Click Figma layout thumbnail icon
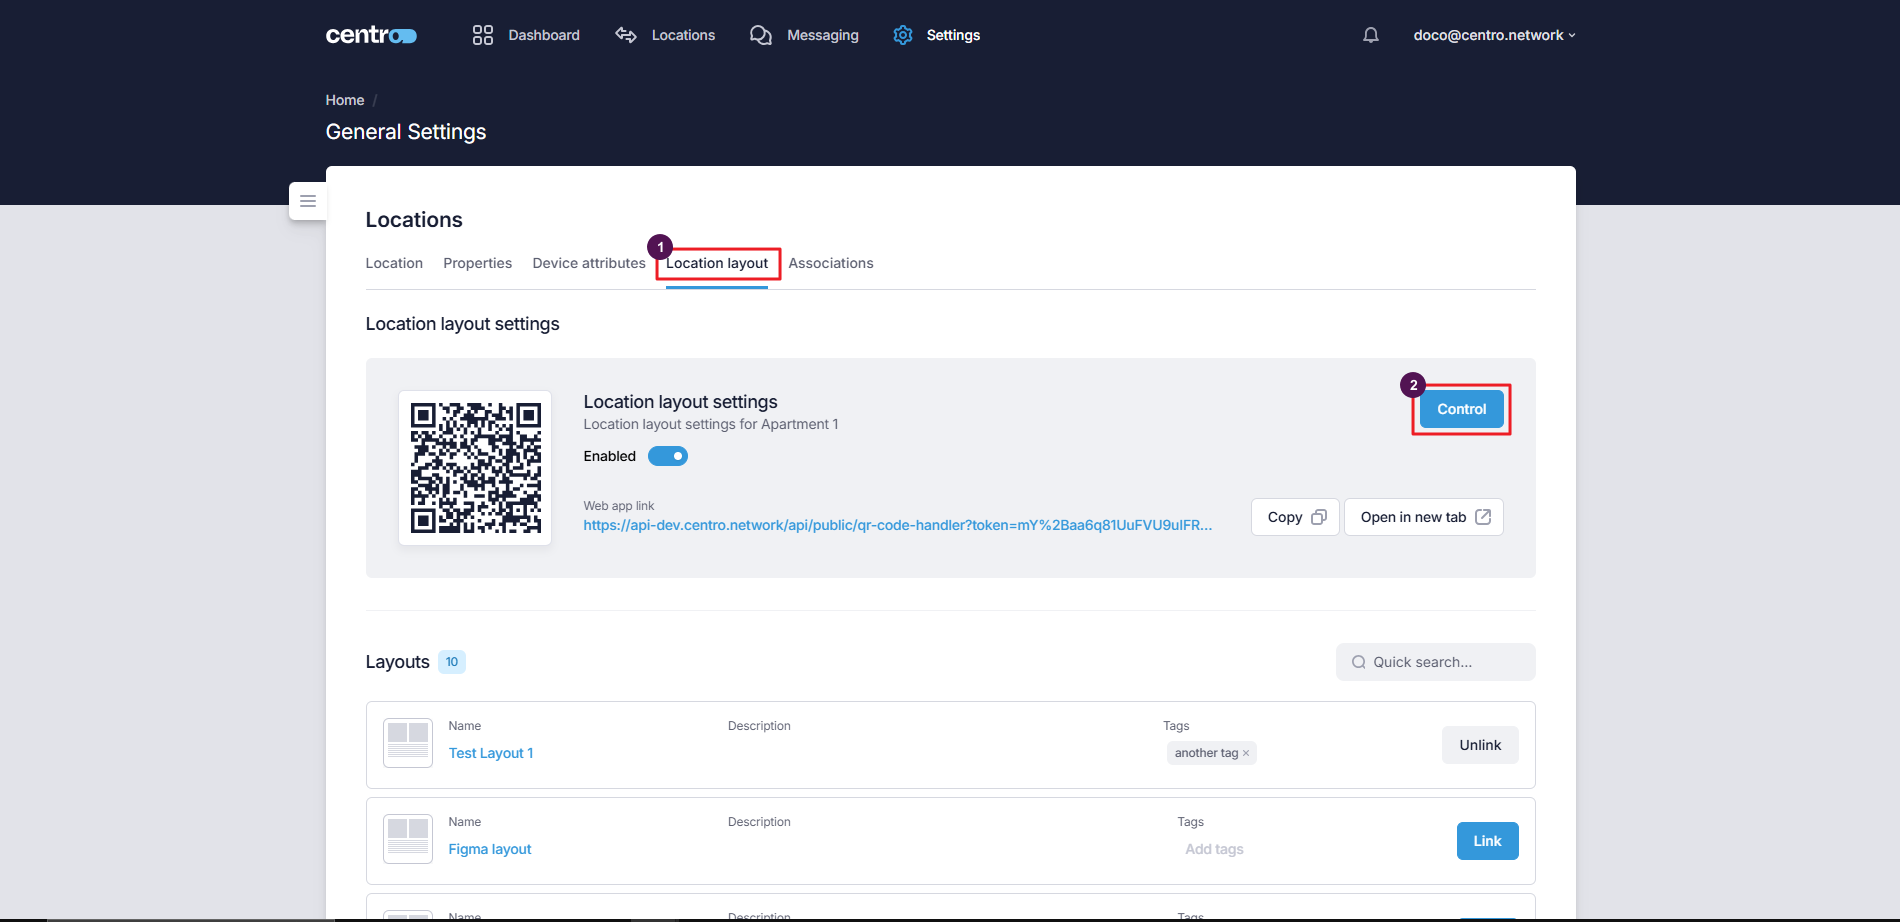The width and height of the screenshot is (1900, 922). (408, 839)
